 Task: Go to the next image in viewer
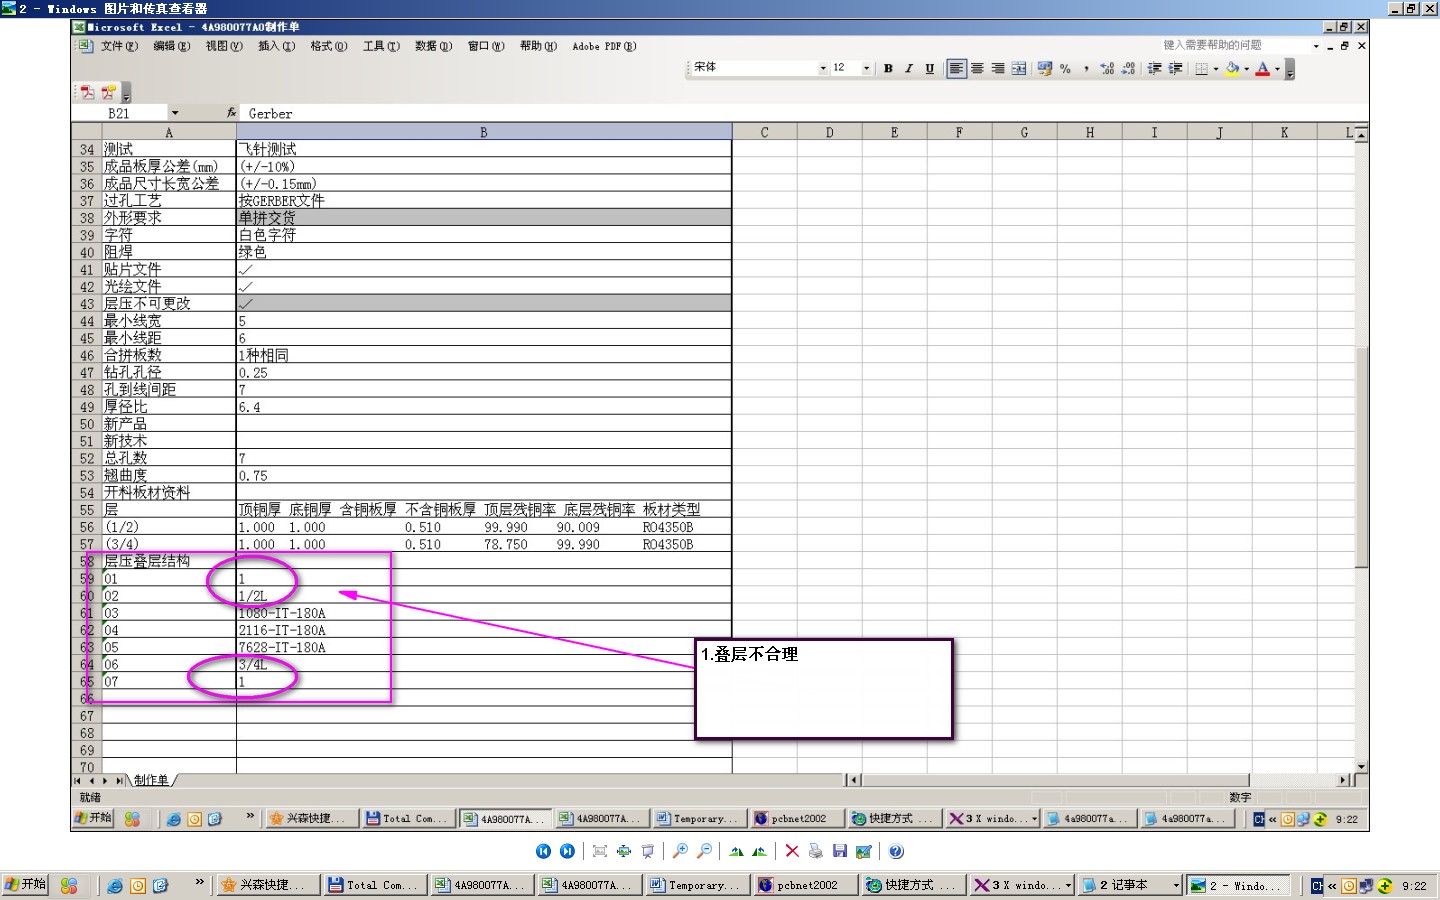point(567,851)
